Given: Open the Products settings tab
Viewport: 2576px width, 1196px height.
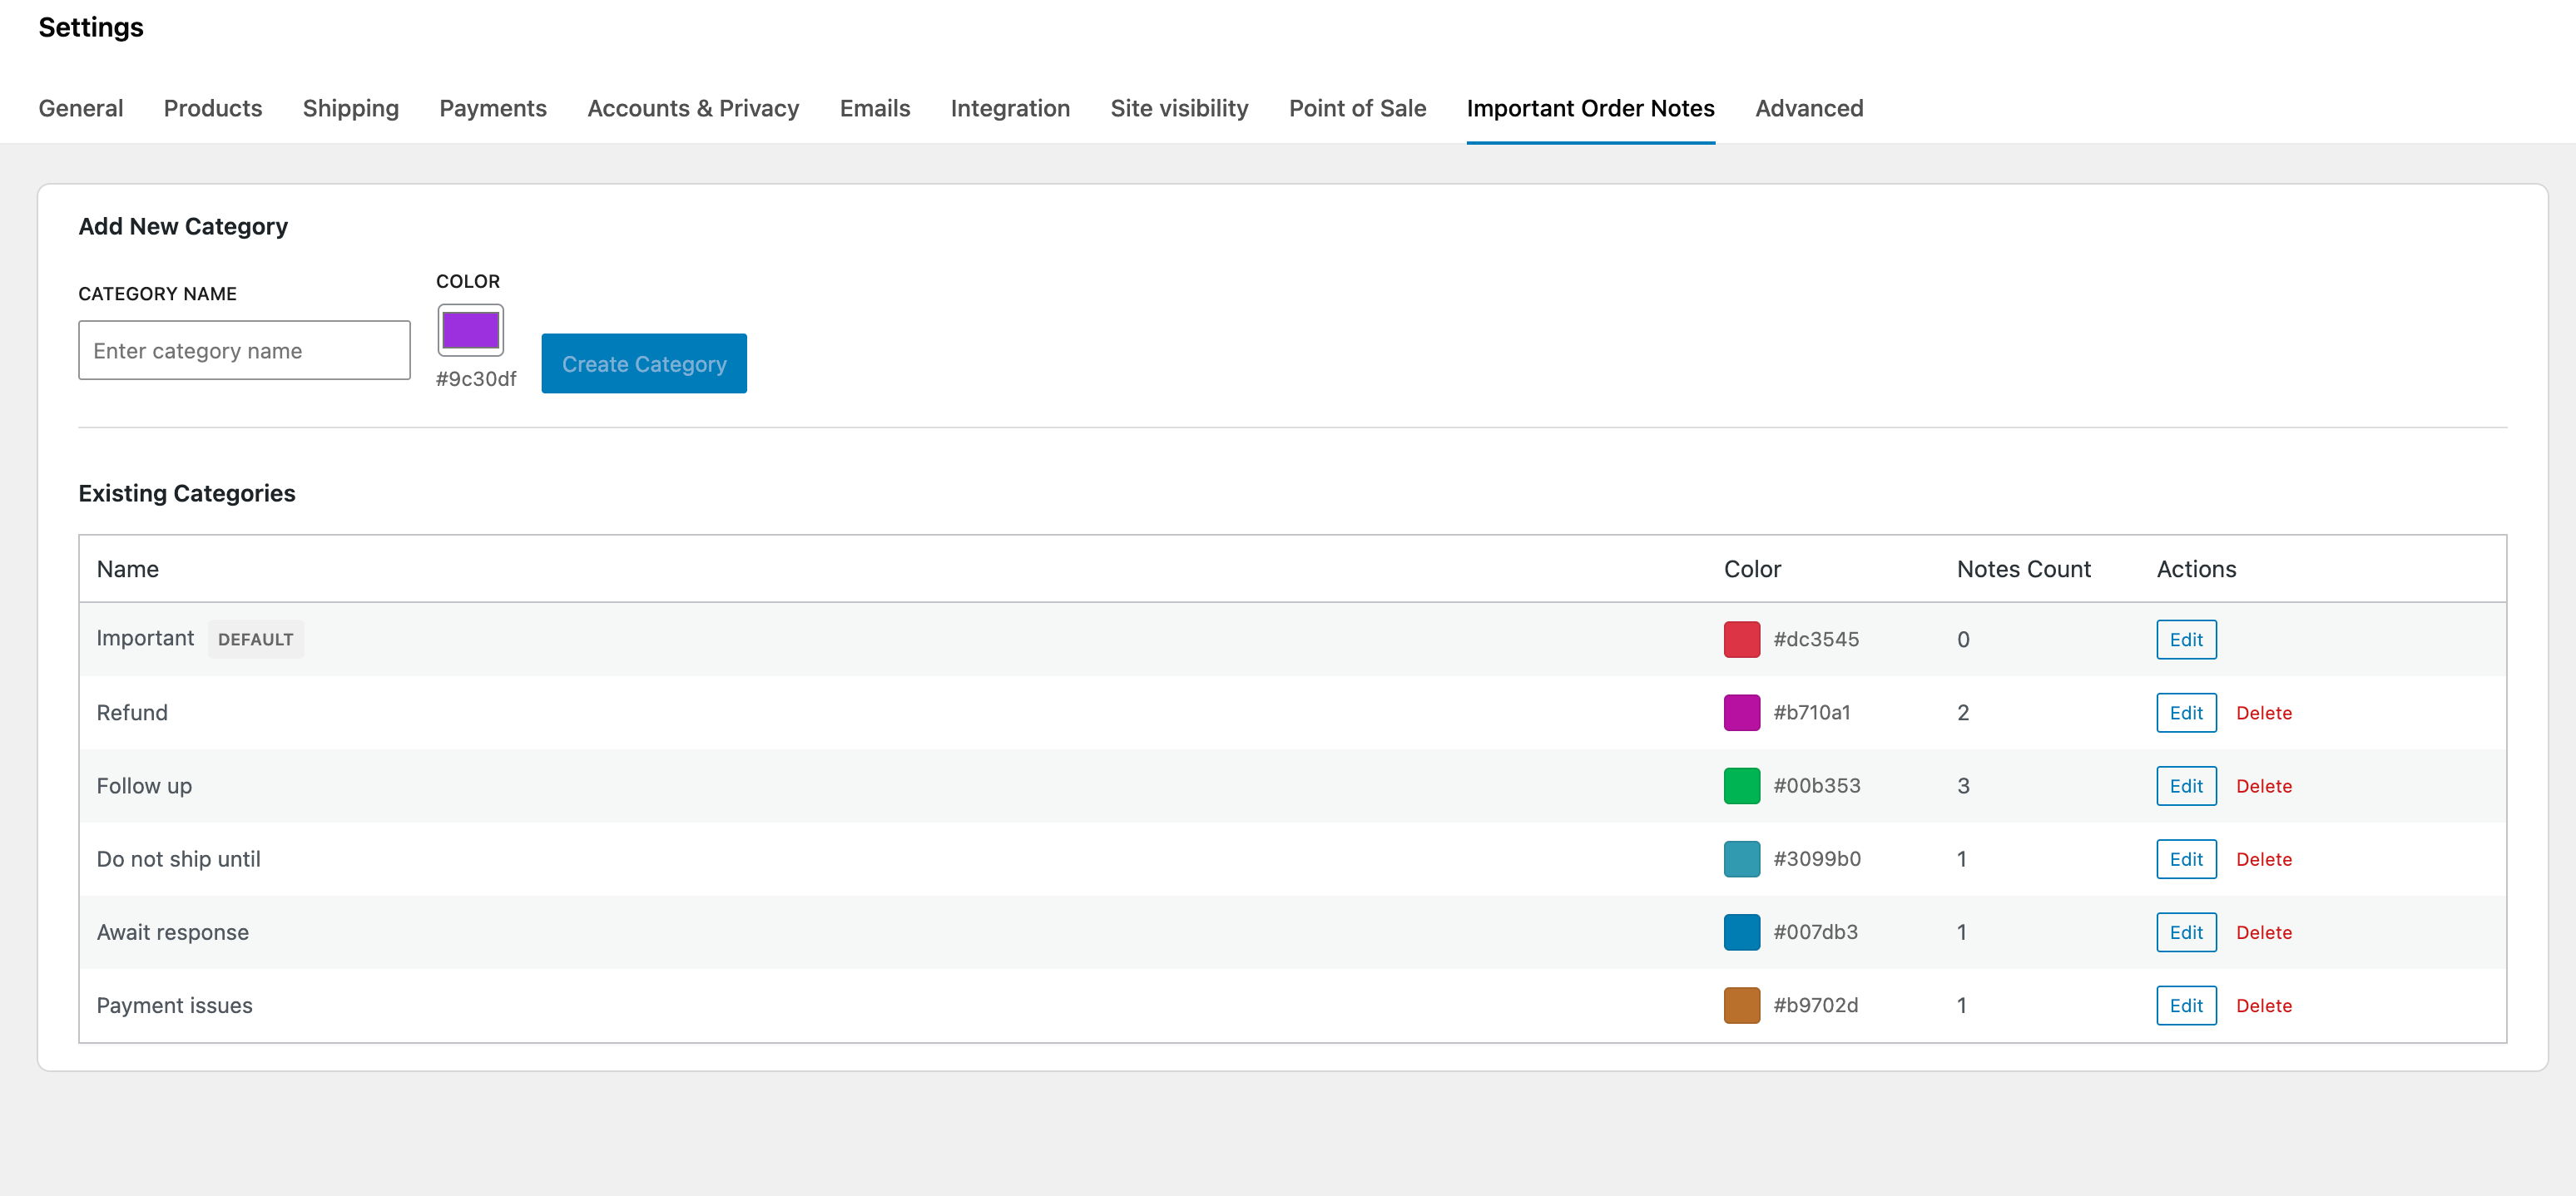Looking at the screenshot, I should coord(213,108).
